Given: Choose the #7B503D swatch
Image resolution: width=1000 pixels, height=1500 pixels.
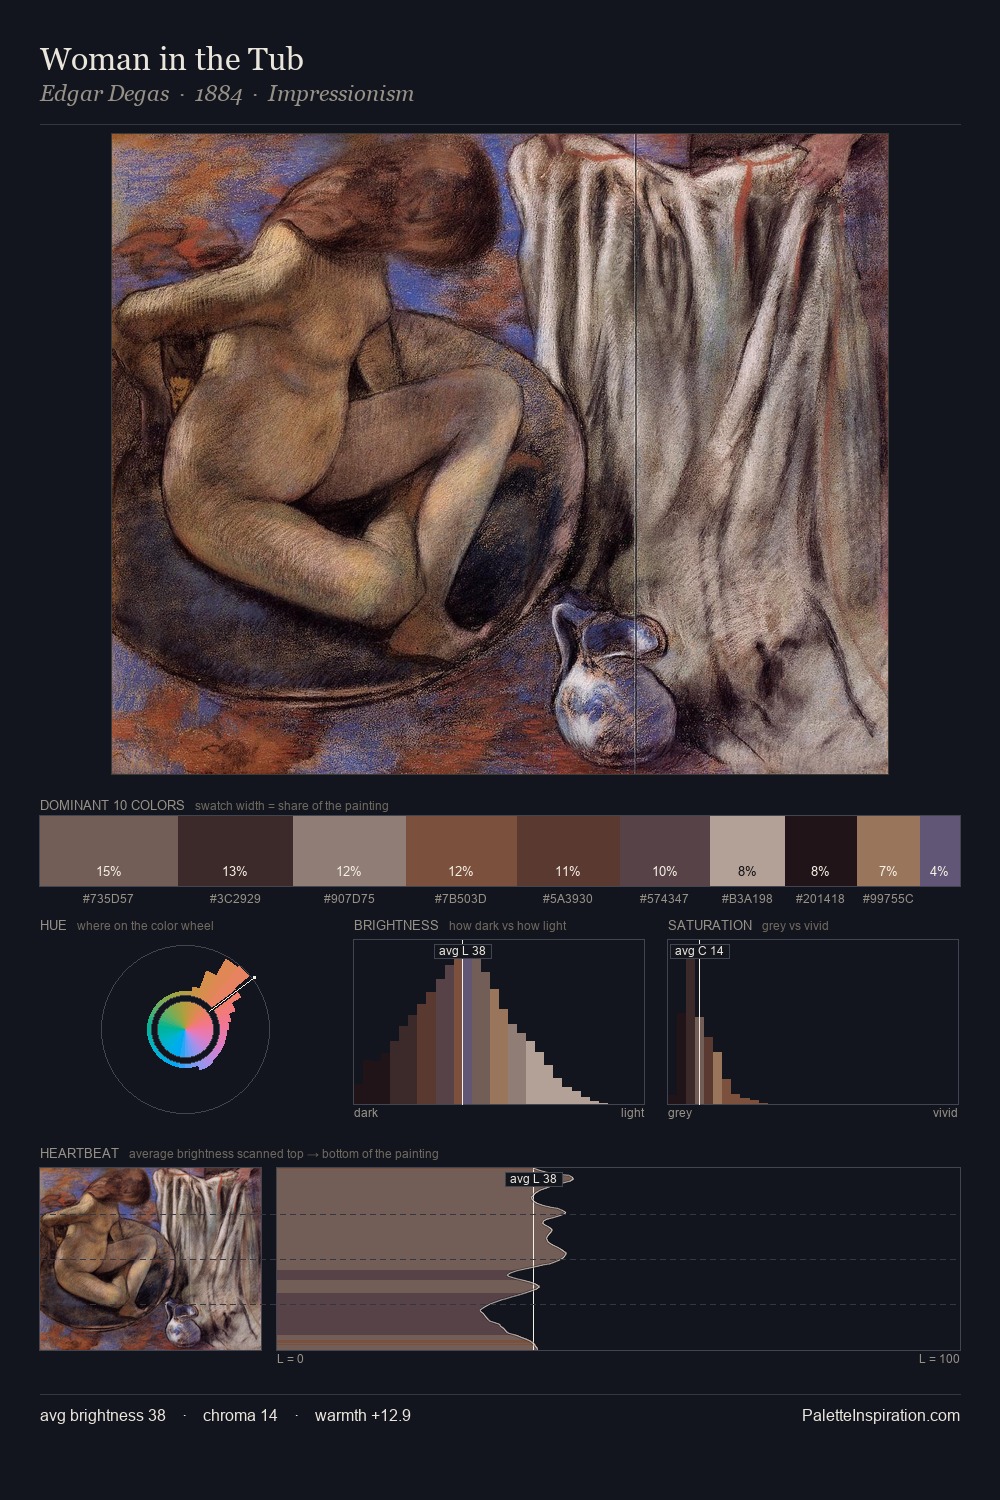Looking at the screenshot, I should (461, 851).
